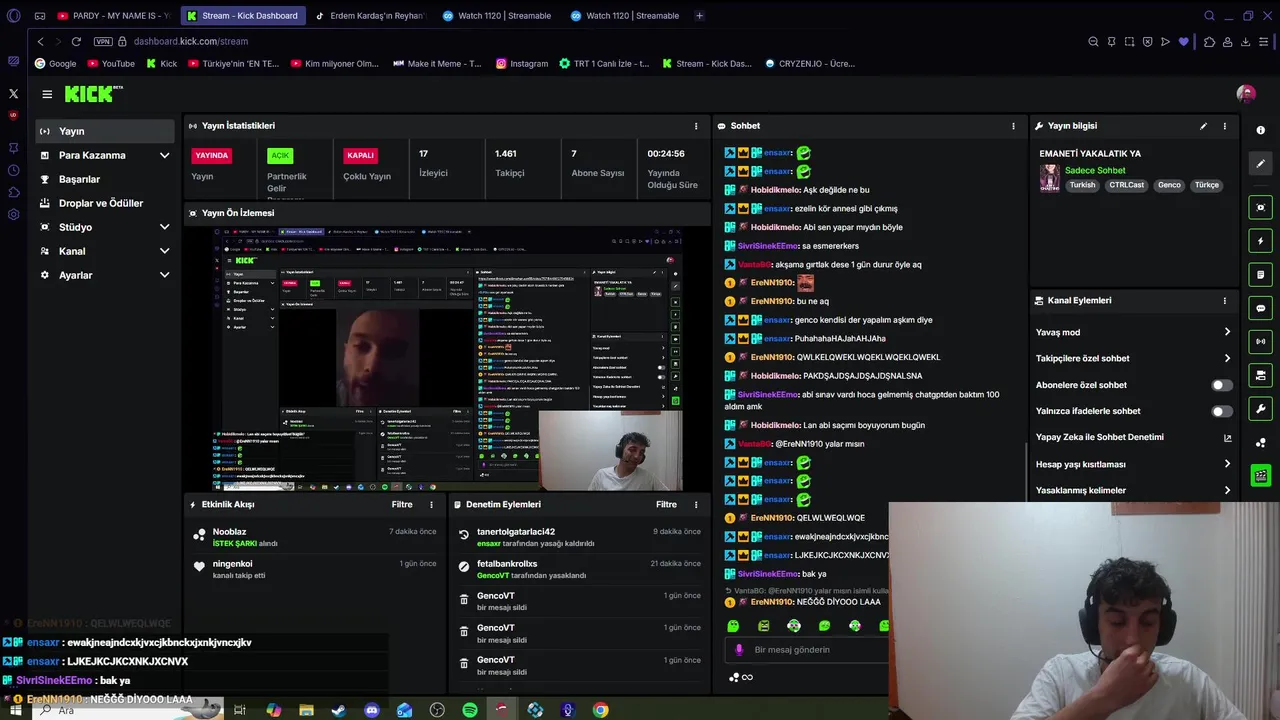1280x720 pixels.
Task: Edit stream info with the pencil icon in Yayın bilgisi
Action: point(1203,126)
